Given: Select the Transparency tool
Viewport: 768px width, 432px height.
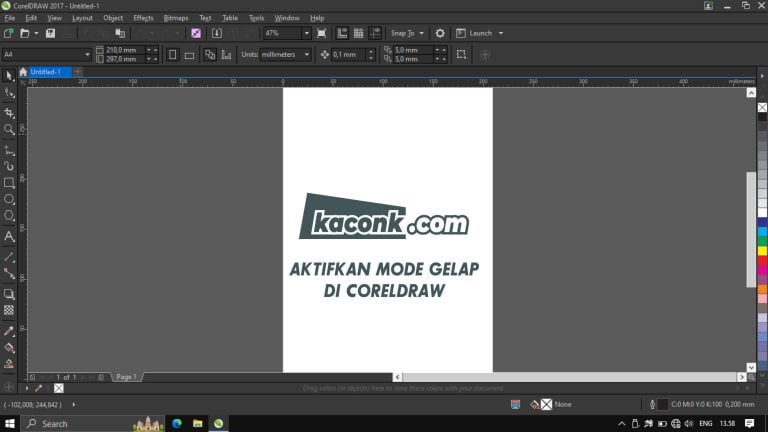Looking at the screenshot, I should click(x=9, y=310).
